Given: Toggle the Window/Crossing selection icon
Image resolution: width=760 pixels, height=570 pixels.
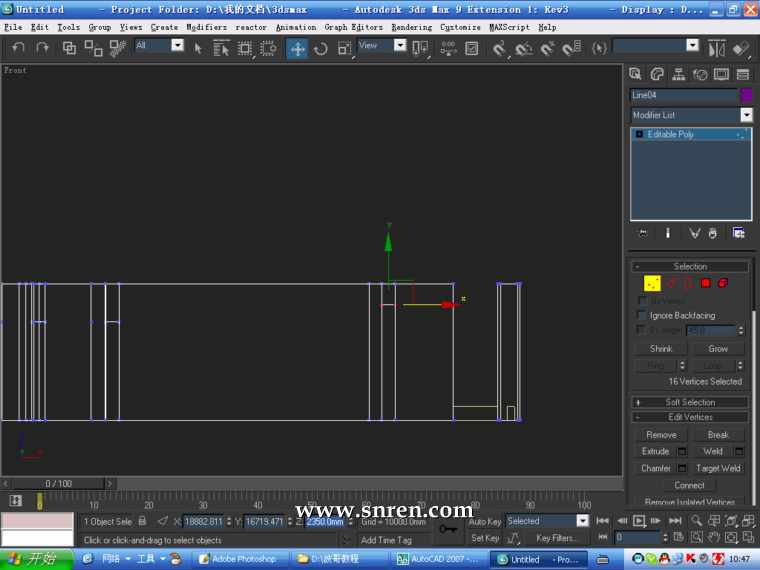Looking at the screenshot, I should tap(268, 48).
